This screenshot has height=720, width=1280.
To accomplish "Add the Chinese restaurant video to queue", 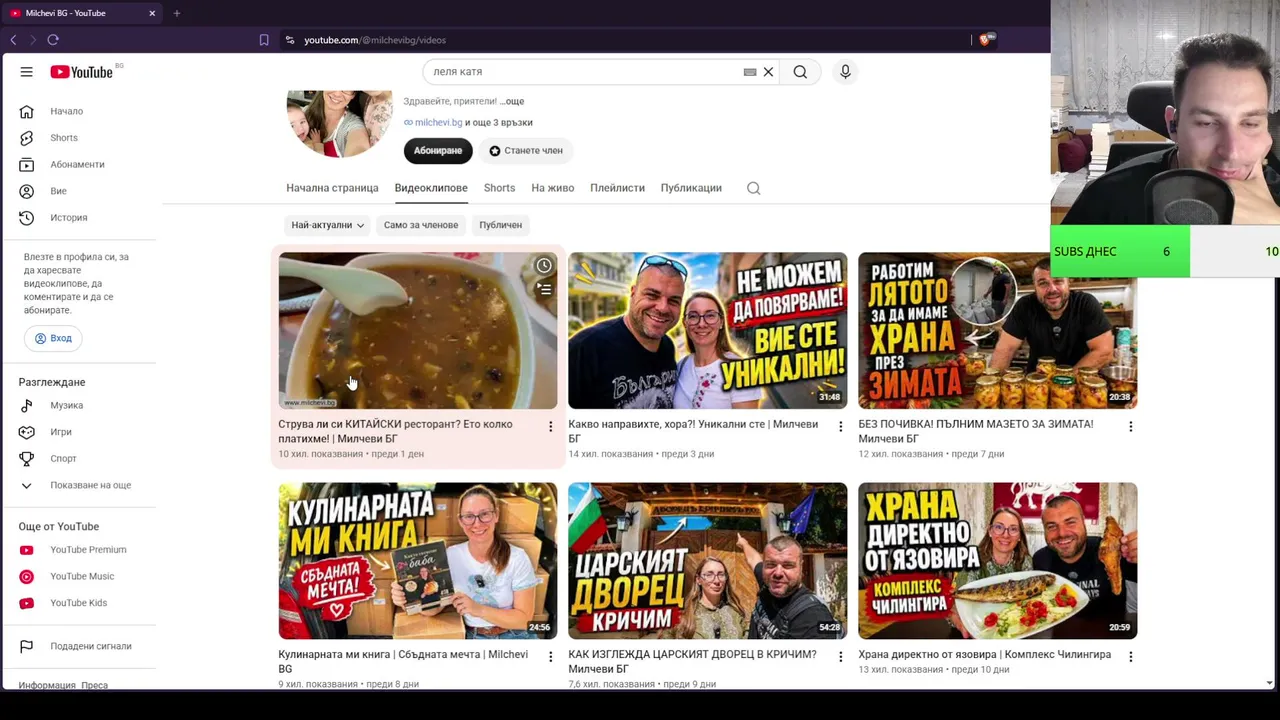I will click(x=543, y=289).
